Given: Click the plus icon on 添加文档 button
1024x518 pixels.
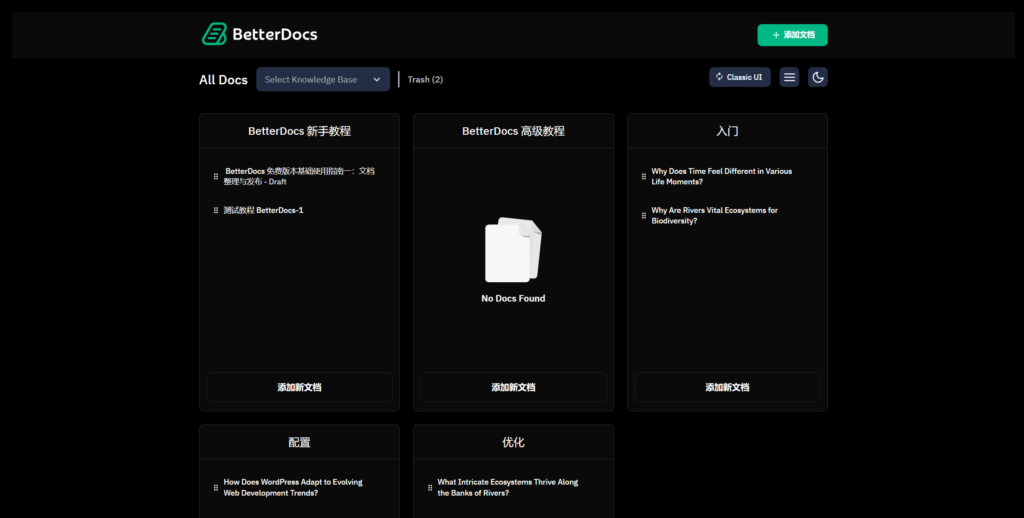Looking at the screenshot, I should (x=776, y=35).
